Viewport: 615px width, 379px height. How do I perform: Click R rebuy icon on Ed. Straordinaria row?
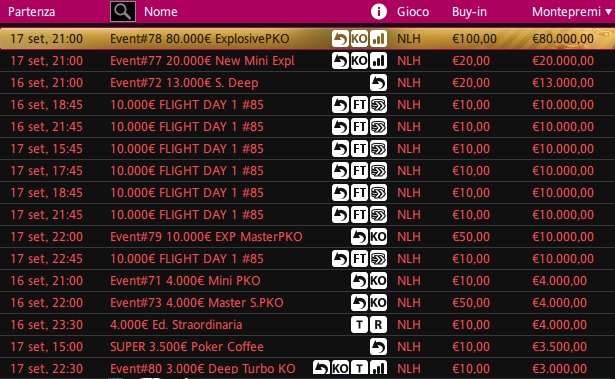378,325
